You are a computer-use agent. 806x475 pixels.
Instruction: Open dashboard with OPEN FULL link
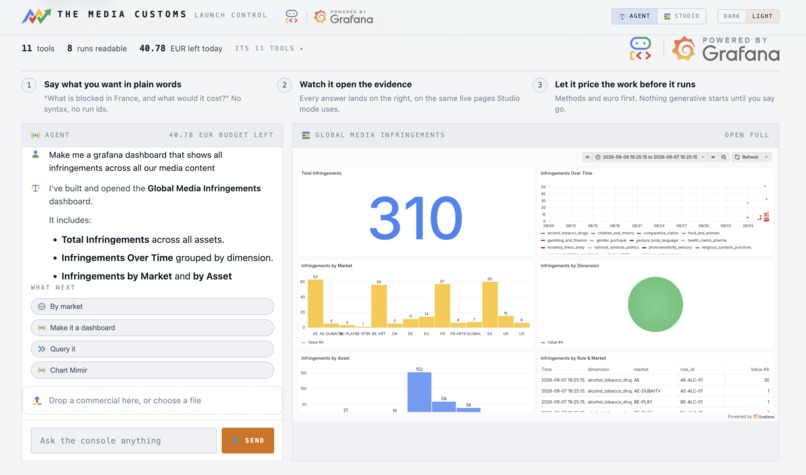click(x=746, y=135)
